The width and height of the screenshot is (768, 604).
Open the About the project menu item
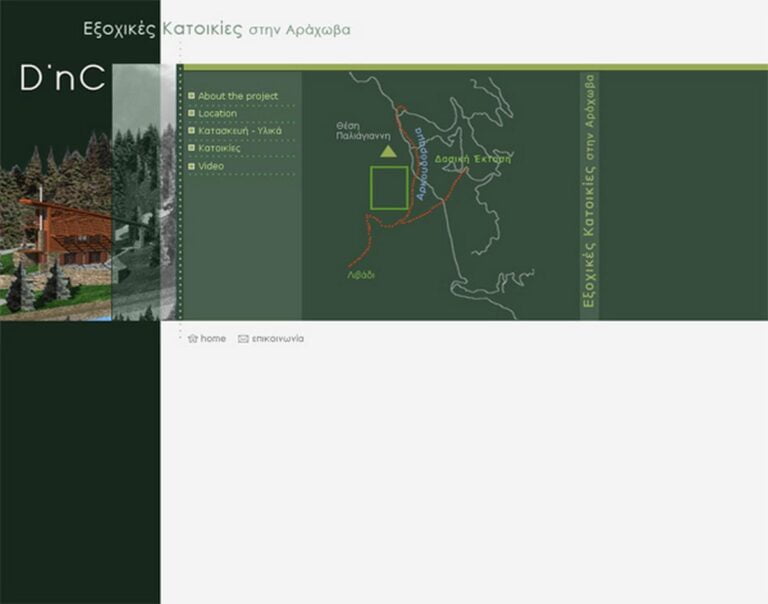tap(238, 96)
